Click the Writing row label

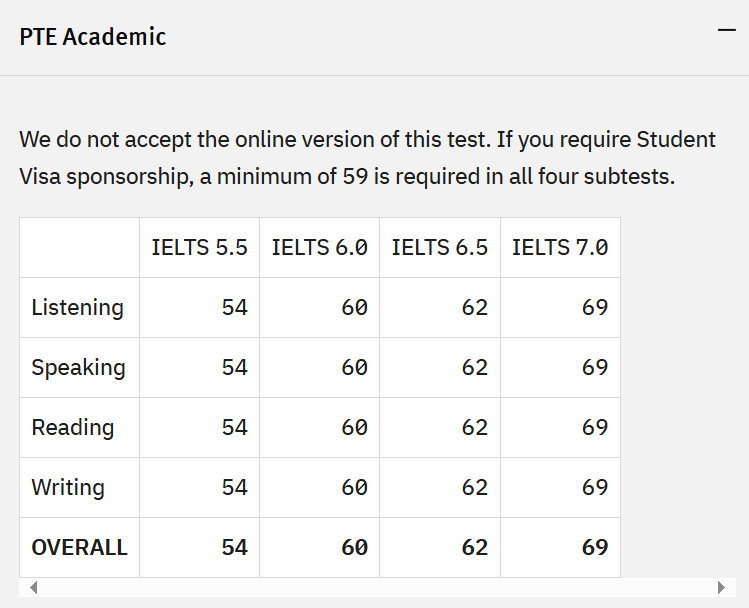click(x=67, y=487)
